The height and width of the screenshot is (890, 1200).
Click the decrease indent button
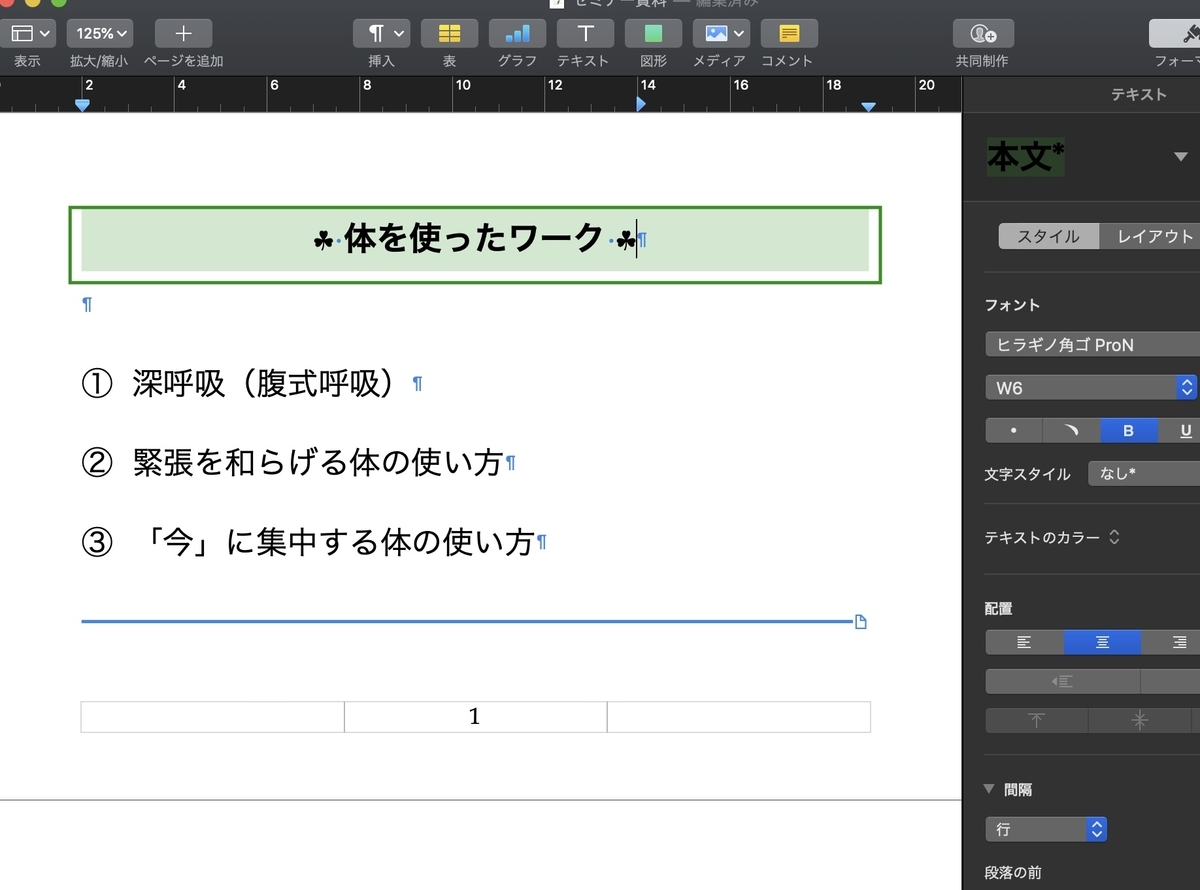click(1062, 681)
